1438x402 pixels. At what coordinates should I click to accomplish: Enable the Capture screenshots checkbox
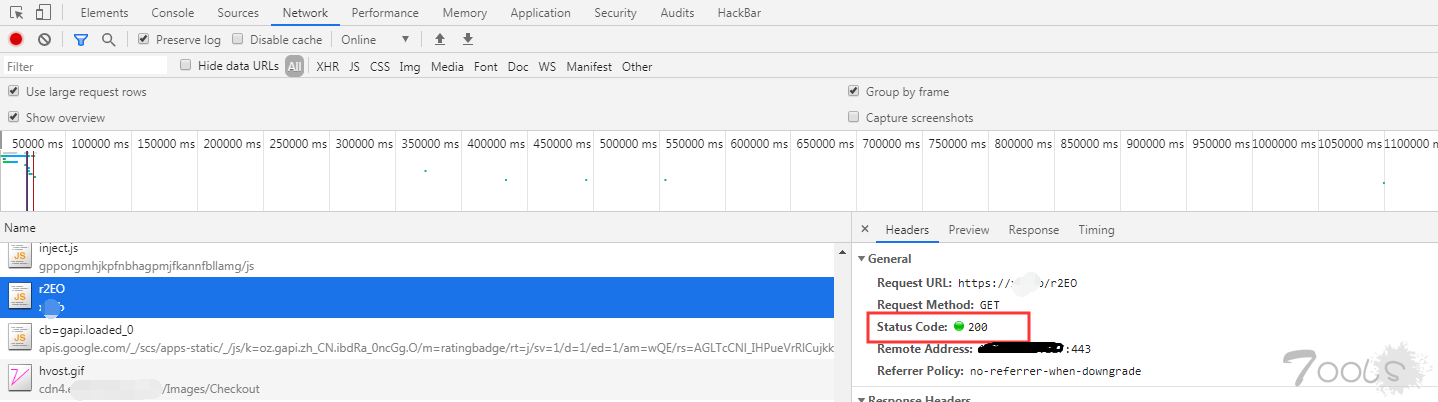(854, 117)
